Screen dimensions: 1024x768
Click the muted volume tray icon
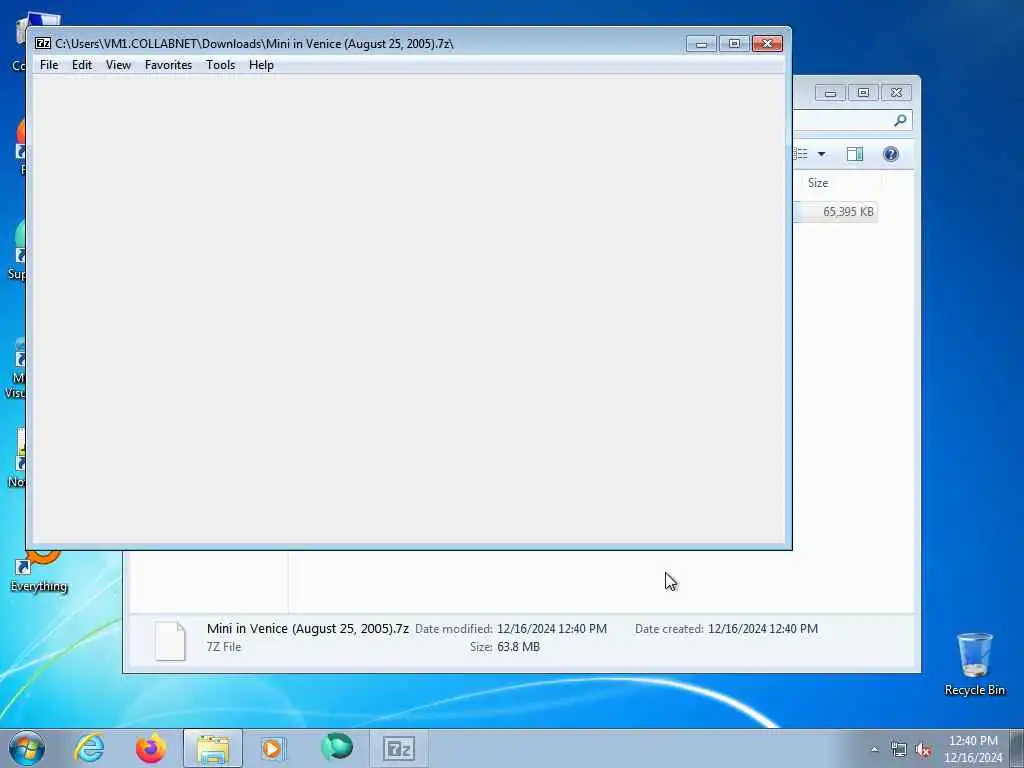[923, 750]
